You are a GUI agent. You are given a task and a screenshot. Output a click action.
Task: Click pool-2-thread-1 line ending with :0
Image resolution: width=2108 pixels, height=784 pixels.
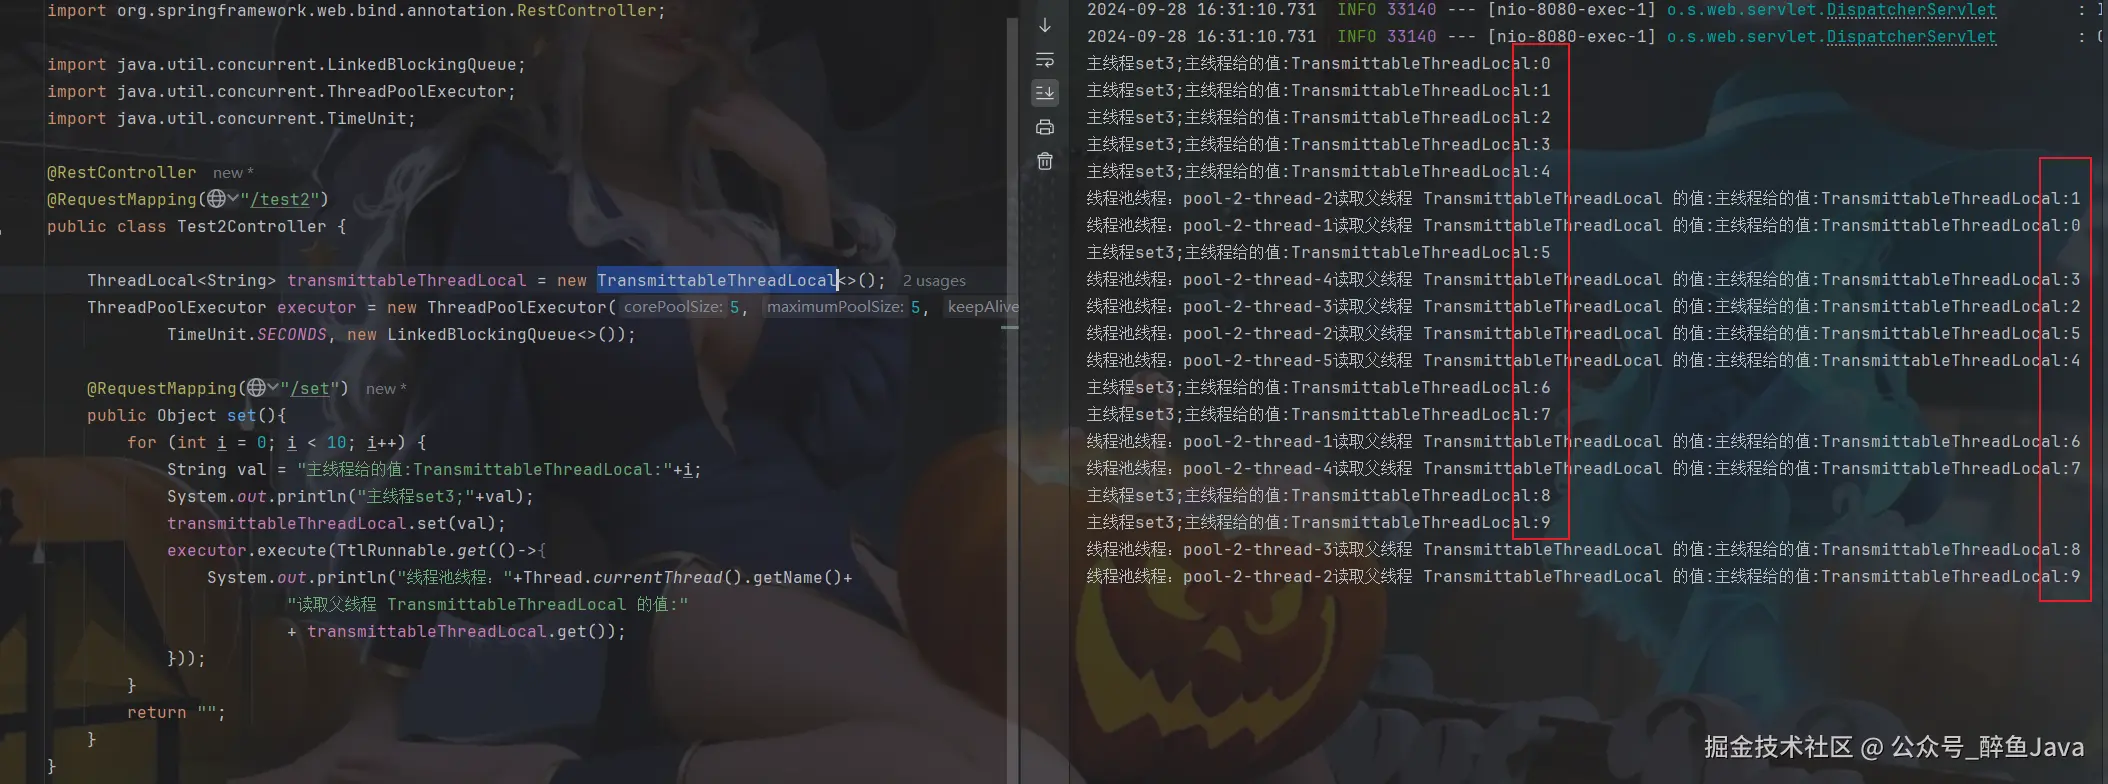pos(1584,225)
